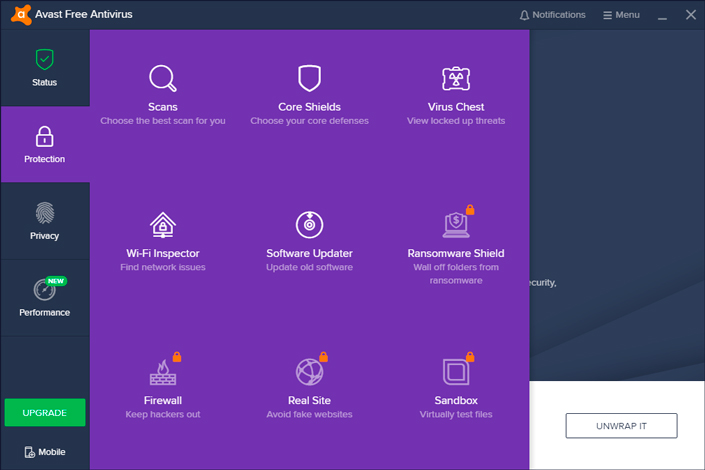This screenshot has width=705, height=470.
Task: Close the Avast window
Action: (691, 15)
